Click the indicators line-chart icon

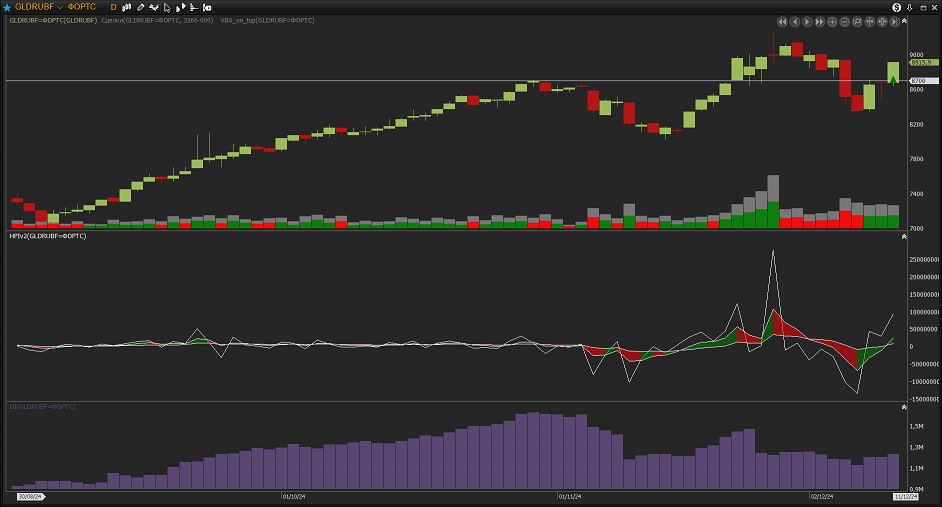[154, 7]
